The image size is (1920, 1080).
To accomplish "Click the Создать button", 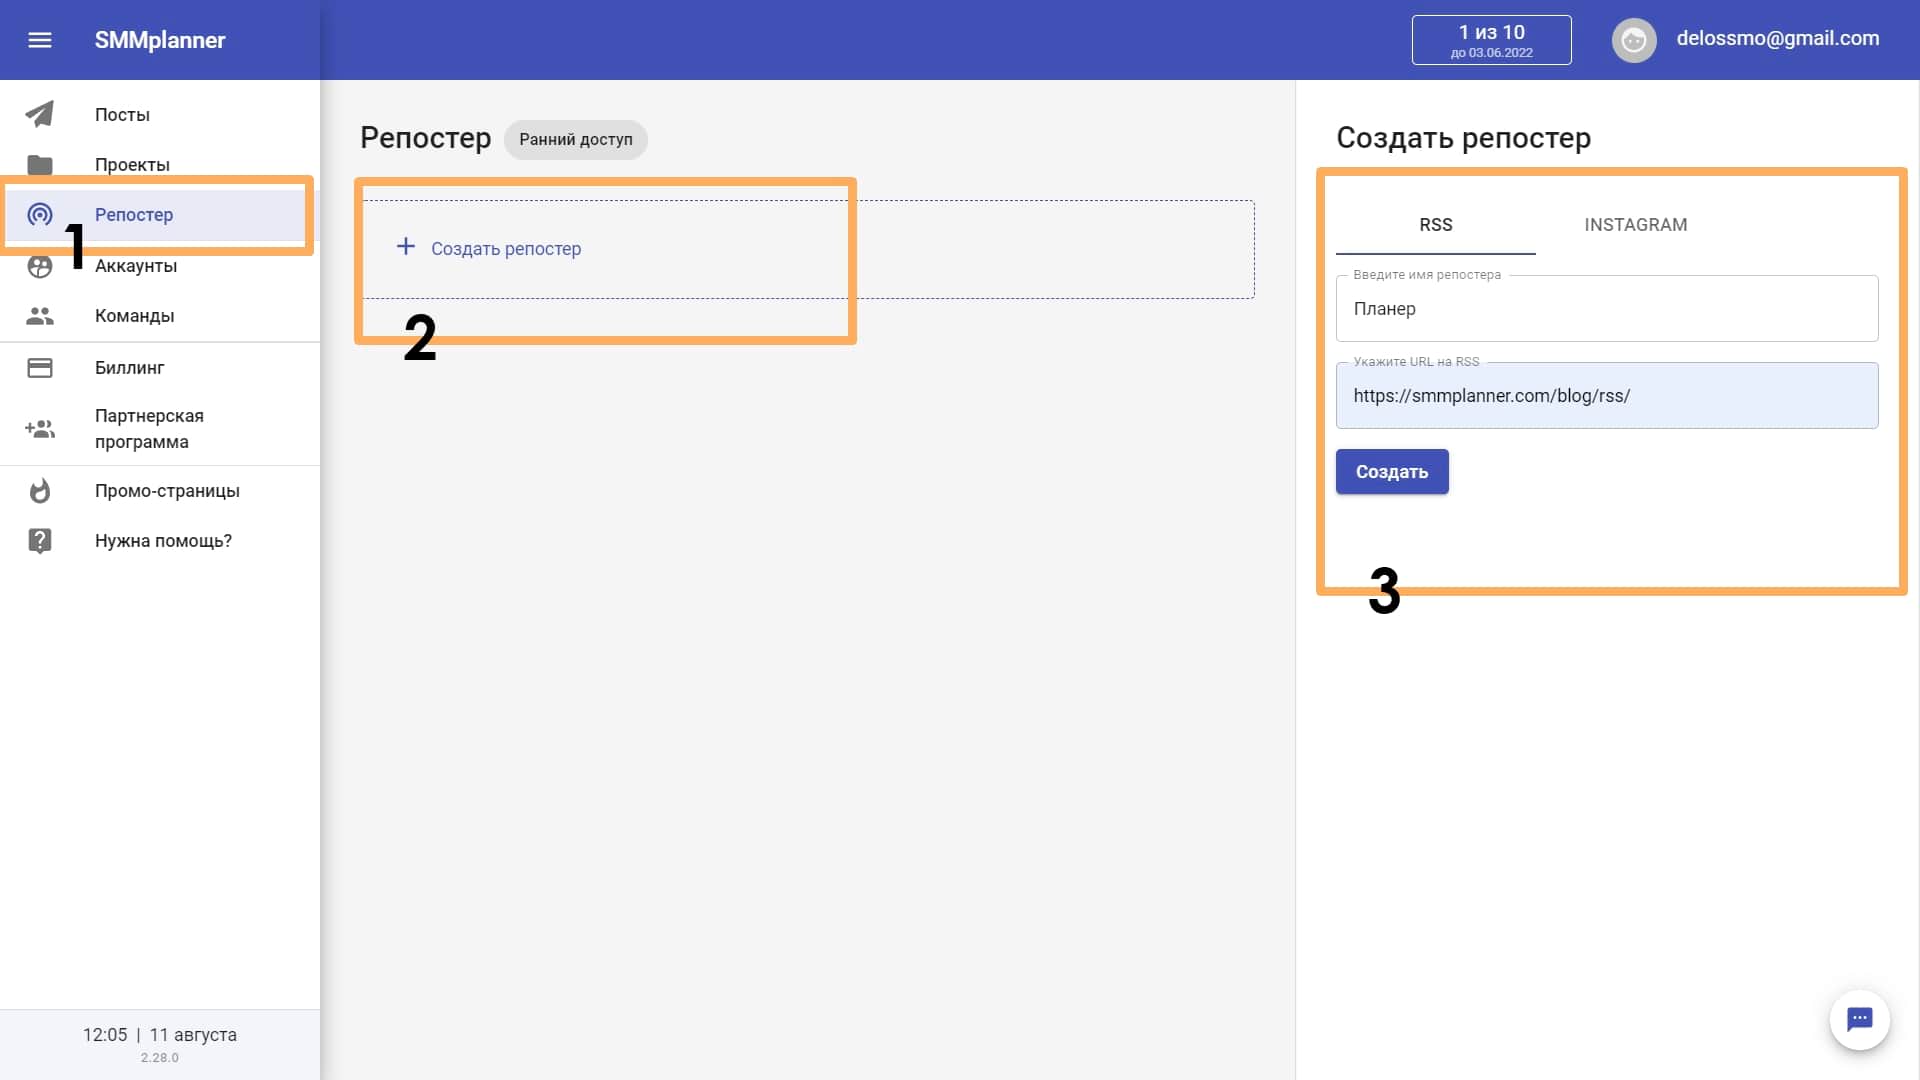I will click(1392, 472).
